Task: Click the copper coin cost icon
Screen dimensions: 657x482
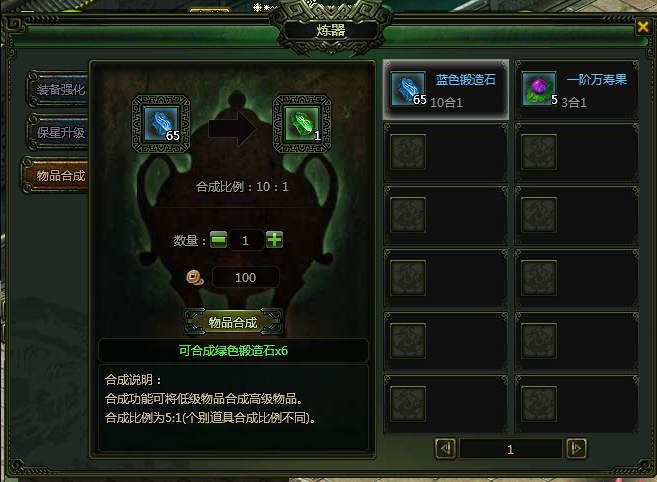Action: point(195,277)
